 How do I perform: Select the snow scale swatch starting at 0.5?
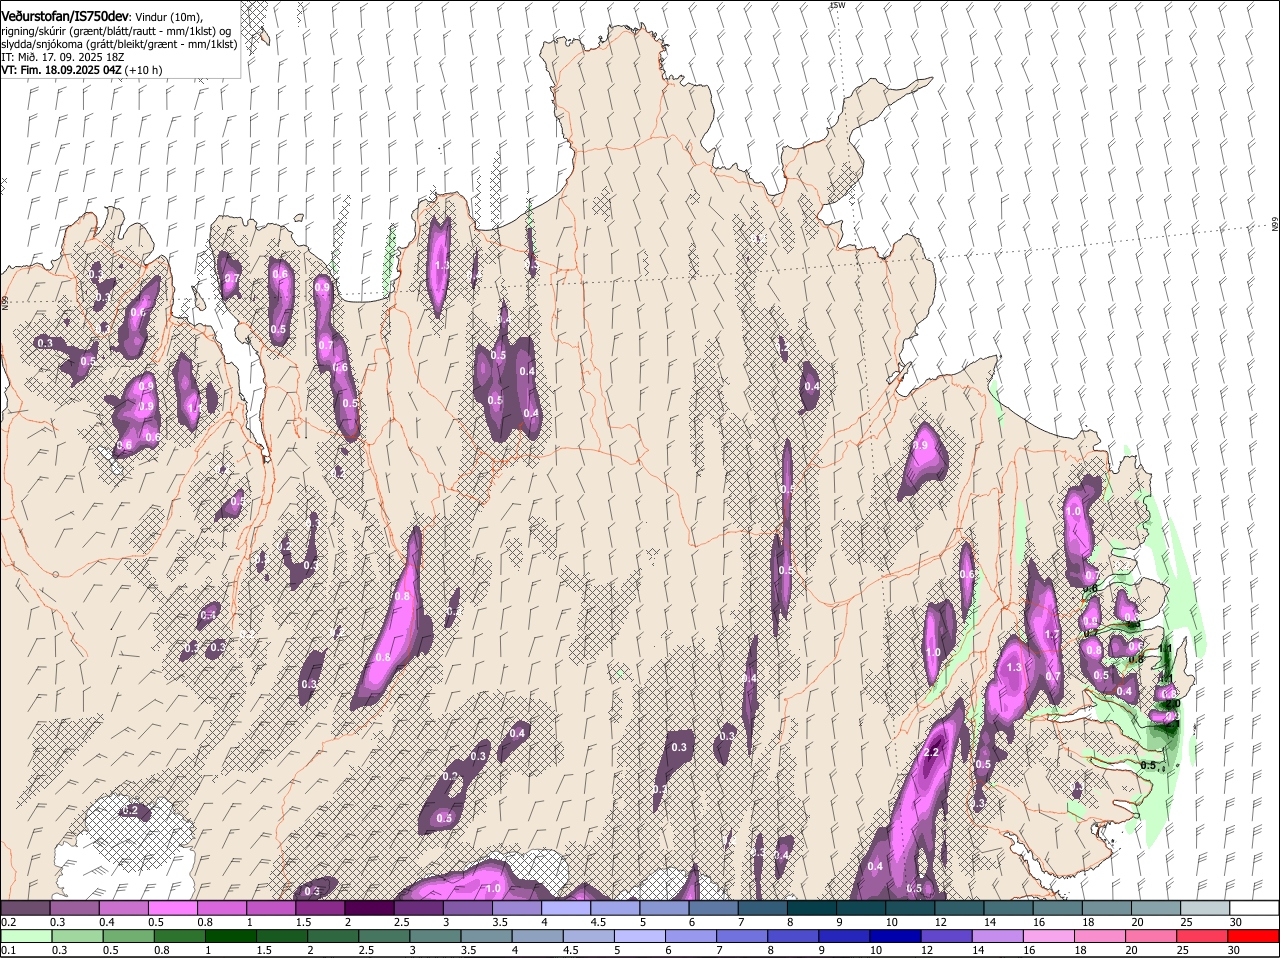coord(172,908)
